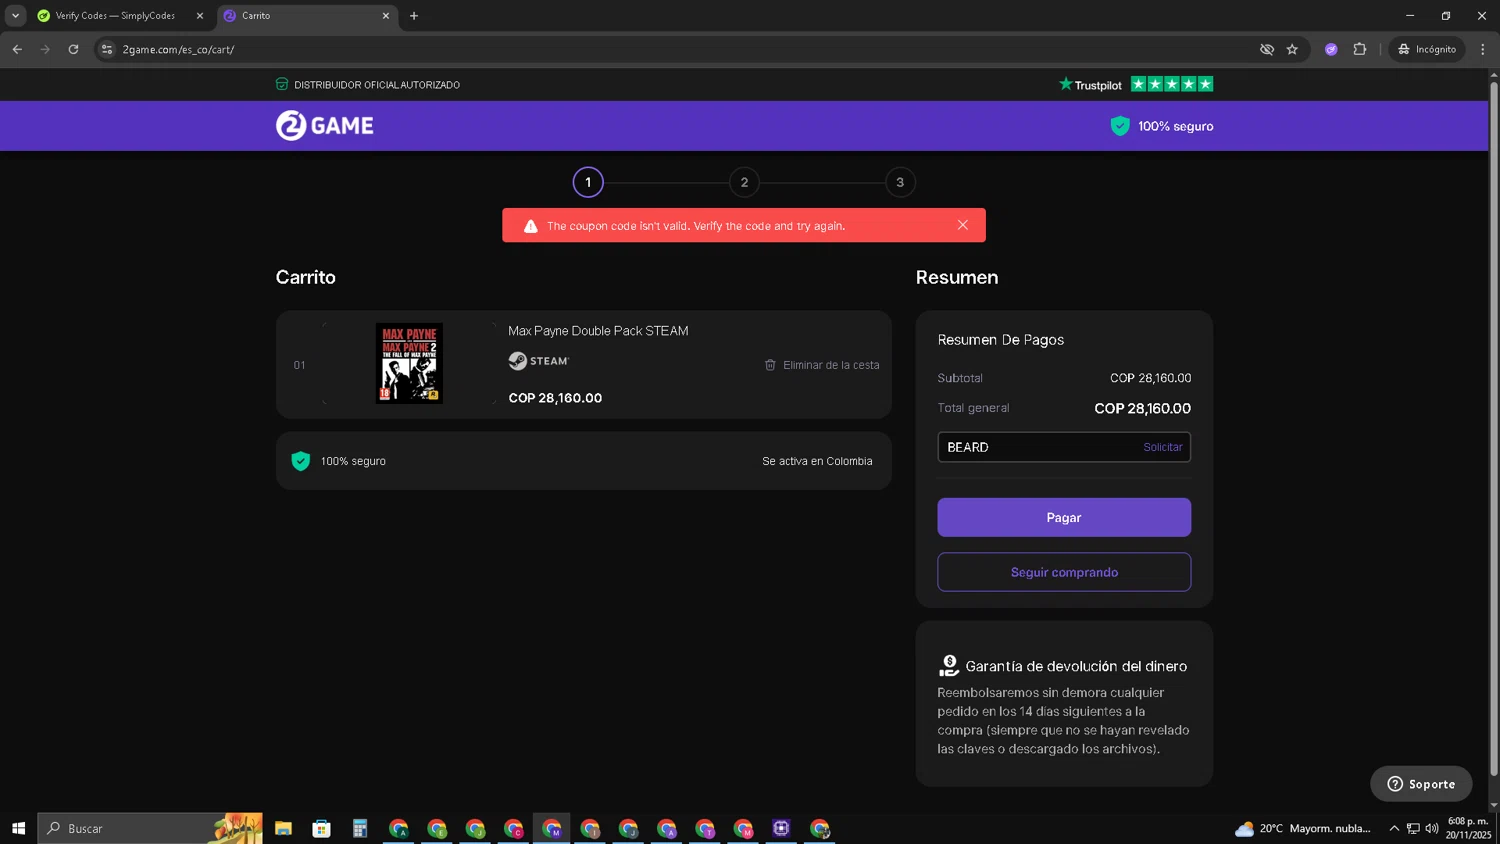Click the Incógnito profile chip
The image size is (1500, 844).
tap(1427, 49)
